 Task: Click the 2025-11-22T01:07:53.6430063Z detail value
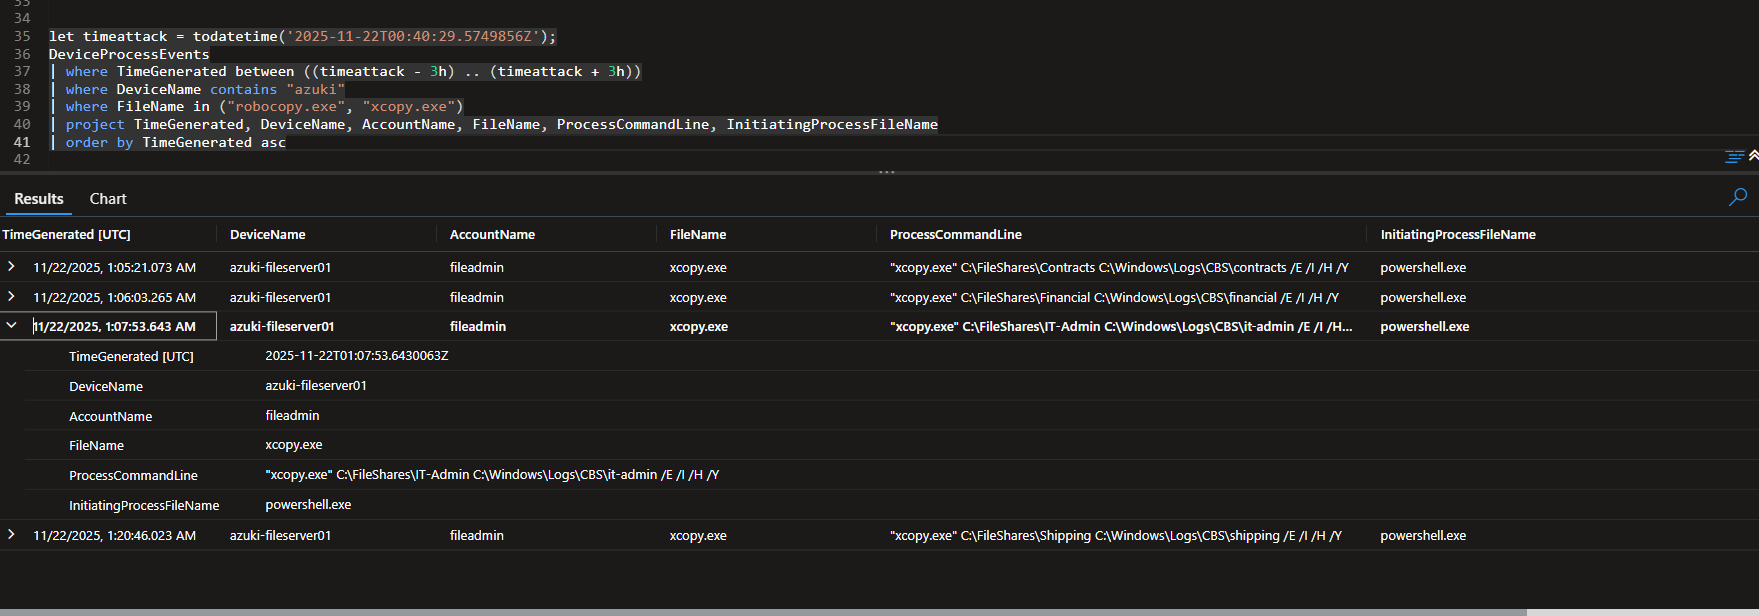click(357, 355)
